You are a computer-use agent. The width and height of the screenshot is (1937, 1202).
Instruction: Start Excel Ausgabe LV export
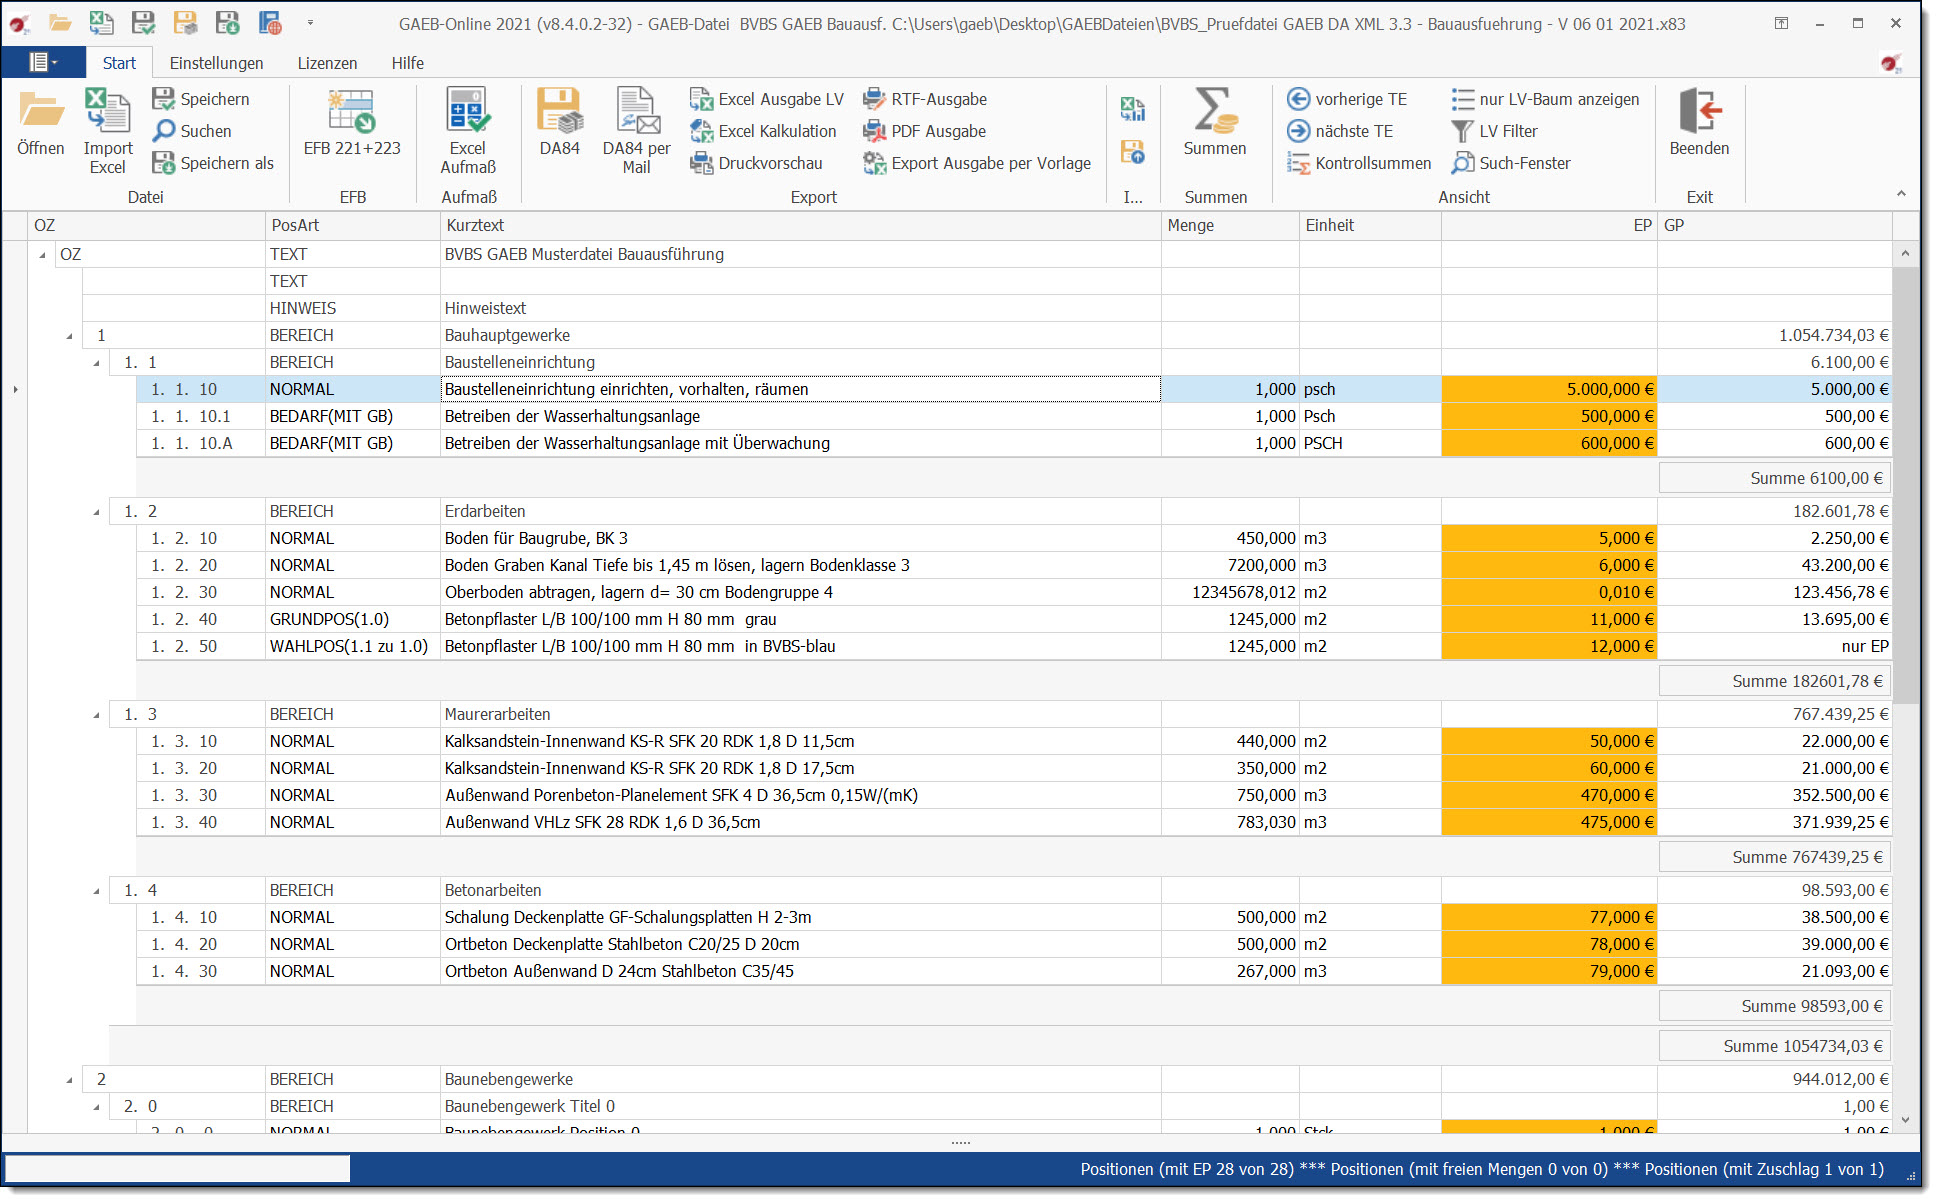[767, 99]
